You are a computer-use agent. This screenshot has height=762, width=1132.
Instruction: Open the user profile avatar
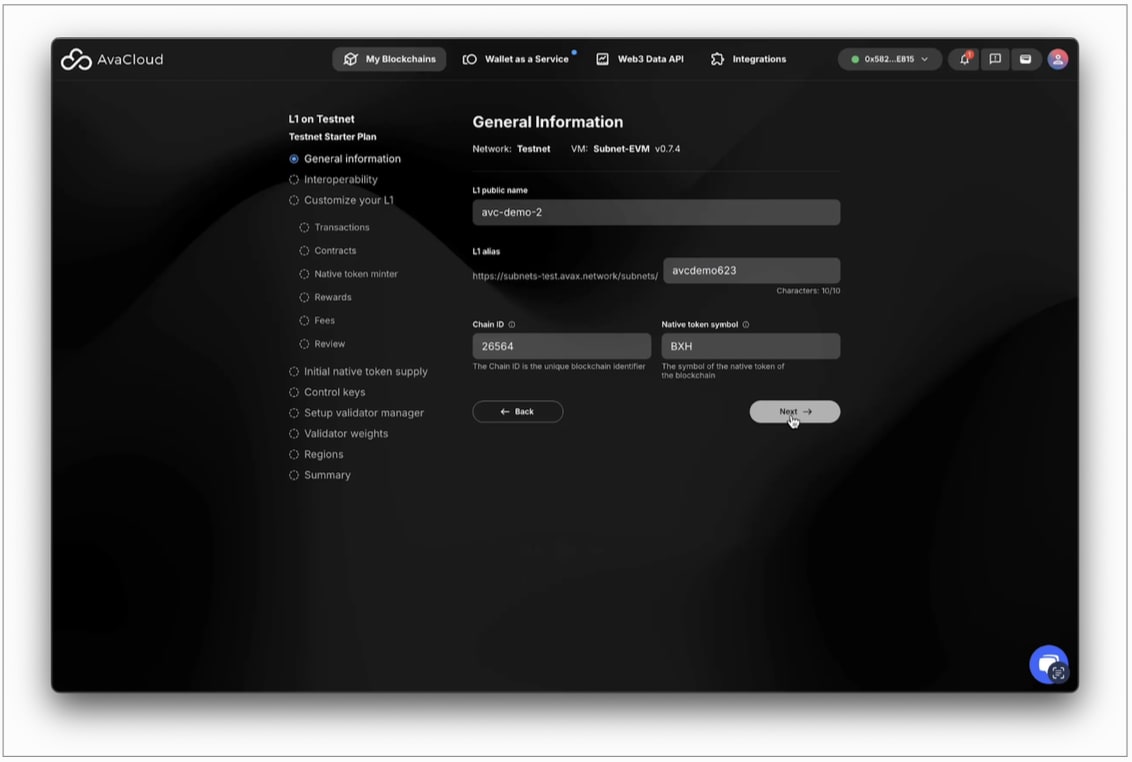(x=1058, y=59)
